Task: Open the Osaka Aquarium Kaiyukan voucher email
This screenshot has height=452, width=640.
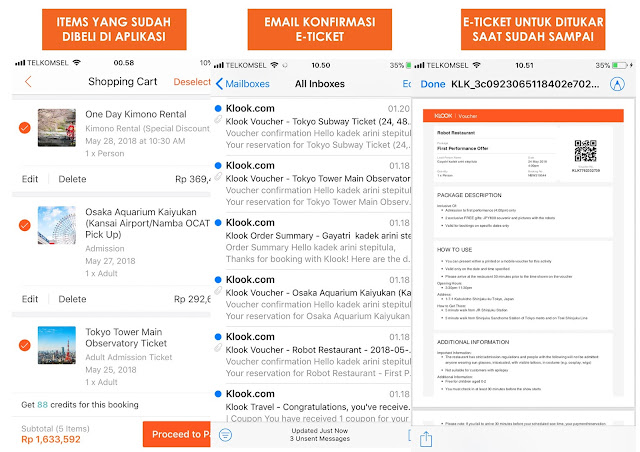Action: pos(313,298)
